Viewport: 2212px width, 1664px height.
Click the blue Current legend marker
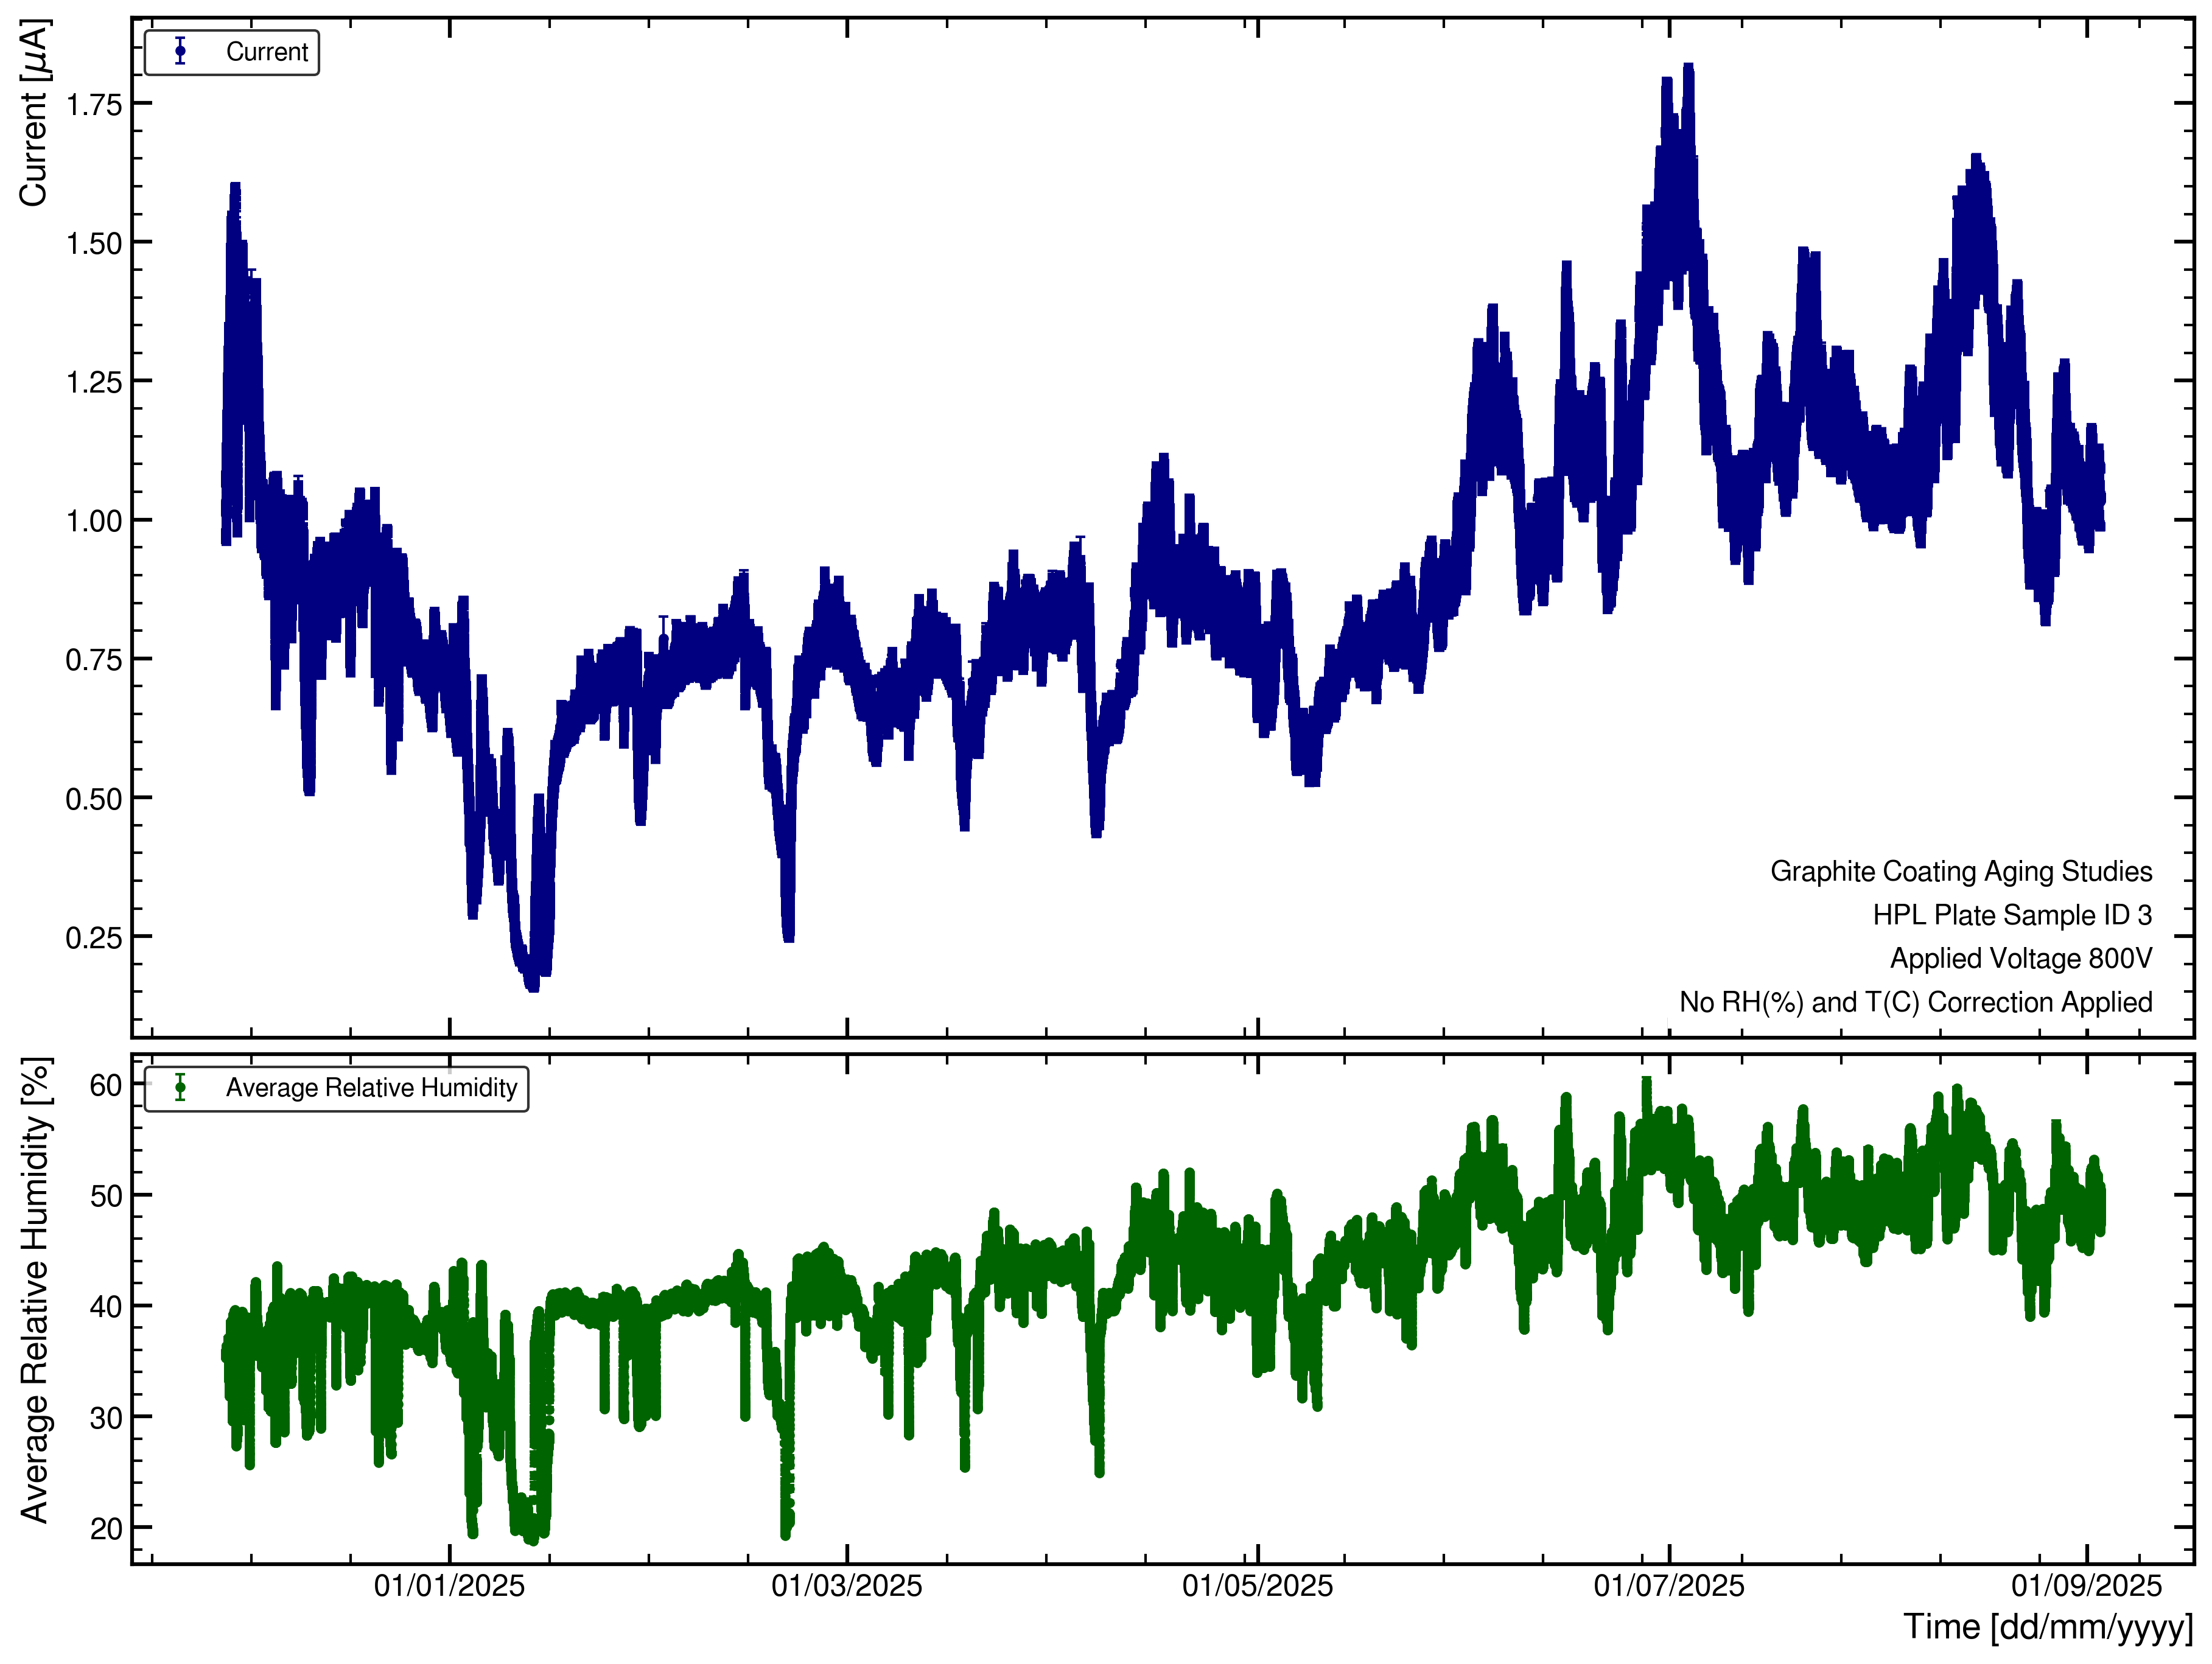click(x=180, y=51)
